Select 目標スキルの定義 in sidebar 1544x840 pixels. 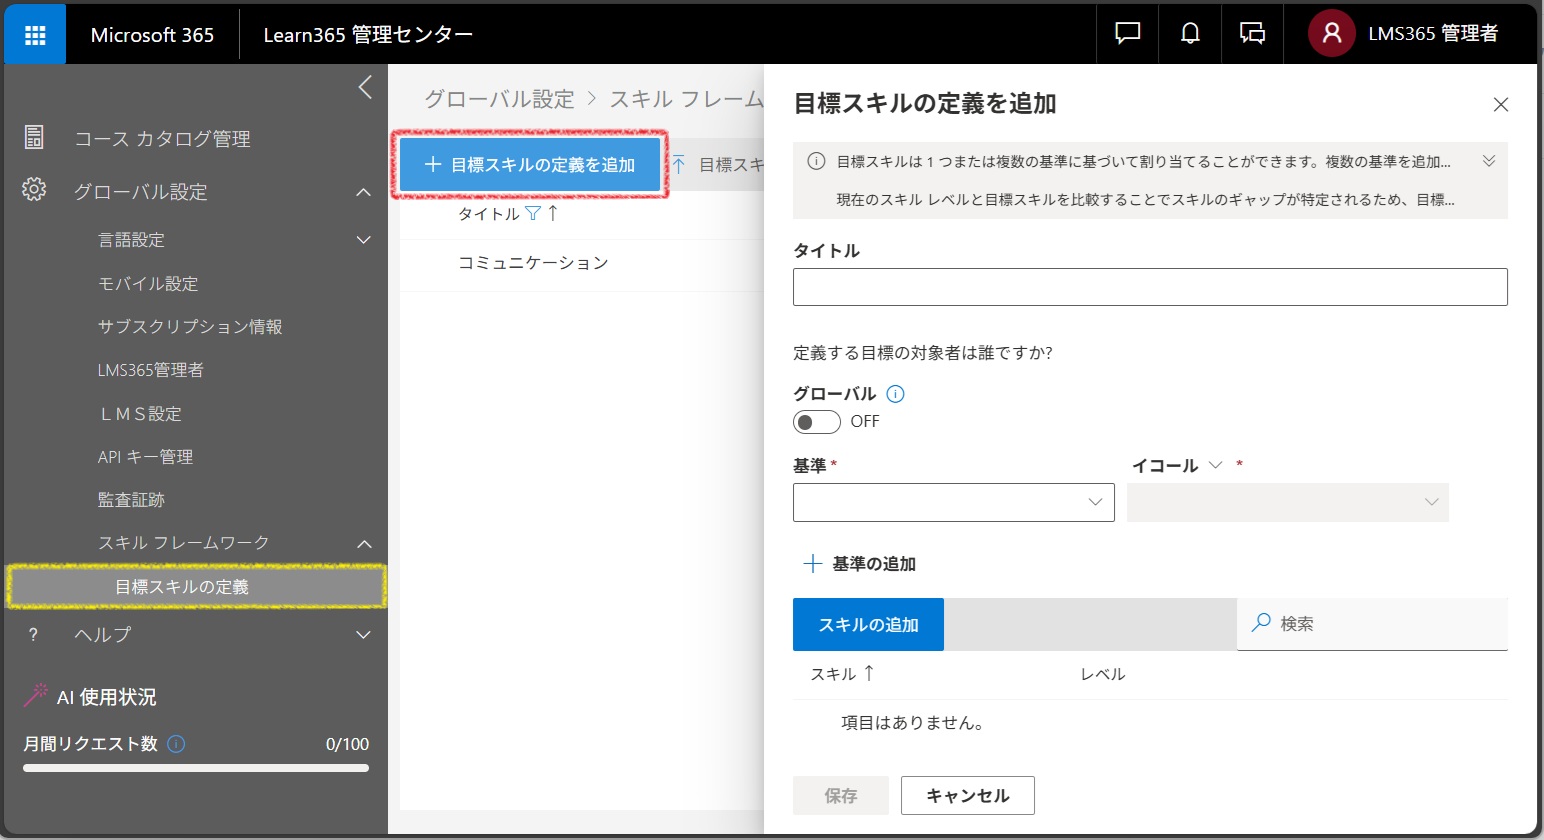[196, 587]
